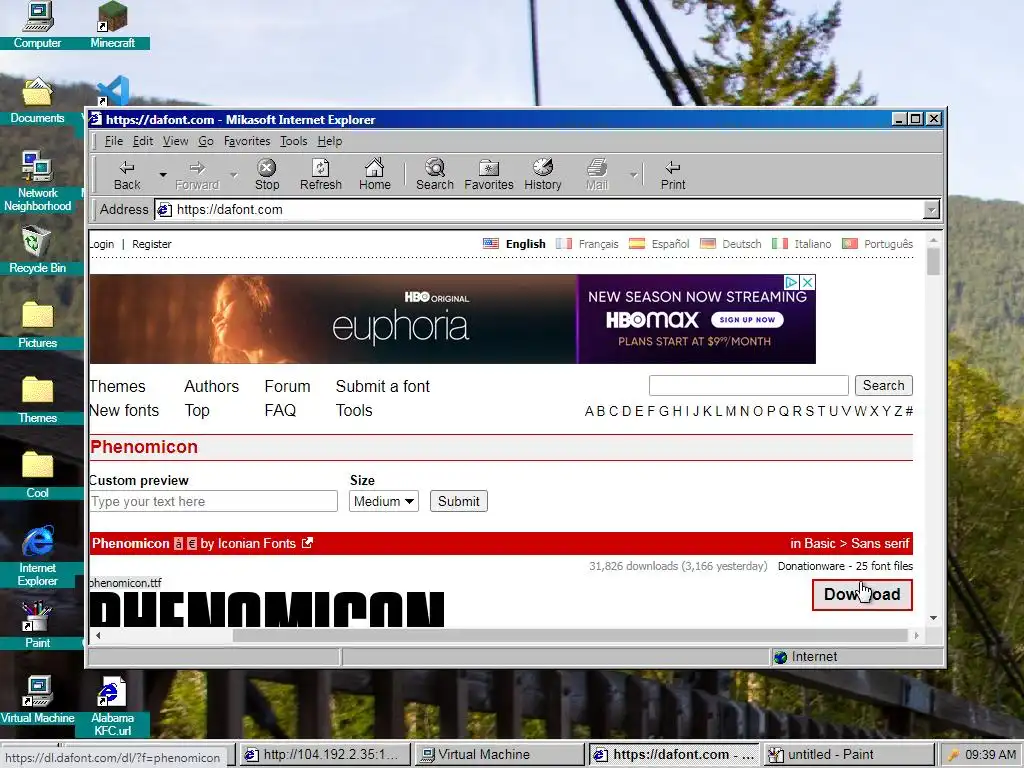This screenshot has height=768, width=1024.
Task: Click the 09:39 AM system clock
Action: coord(990,754)
